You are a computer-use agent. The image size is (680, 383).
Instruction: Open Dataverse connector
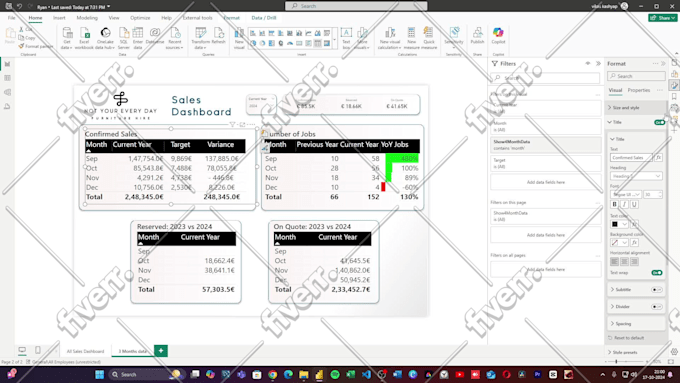click(155, 36)
